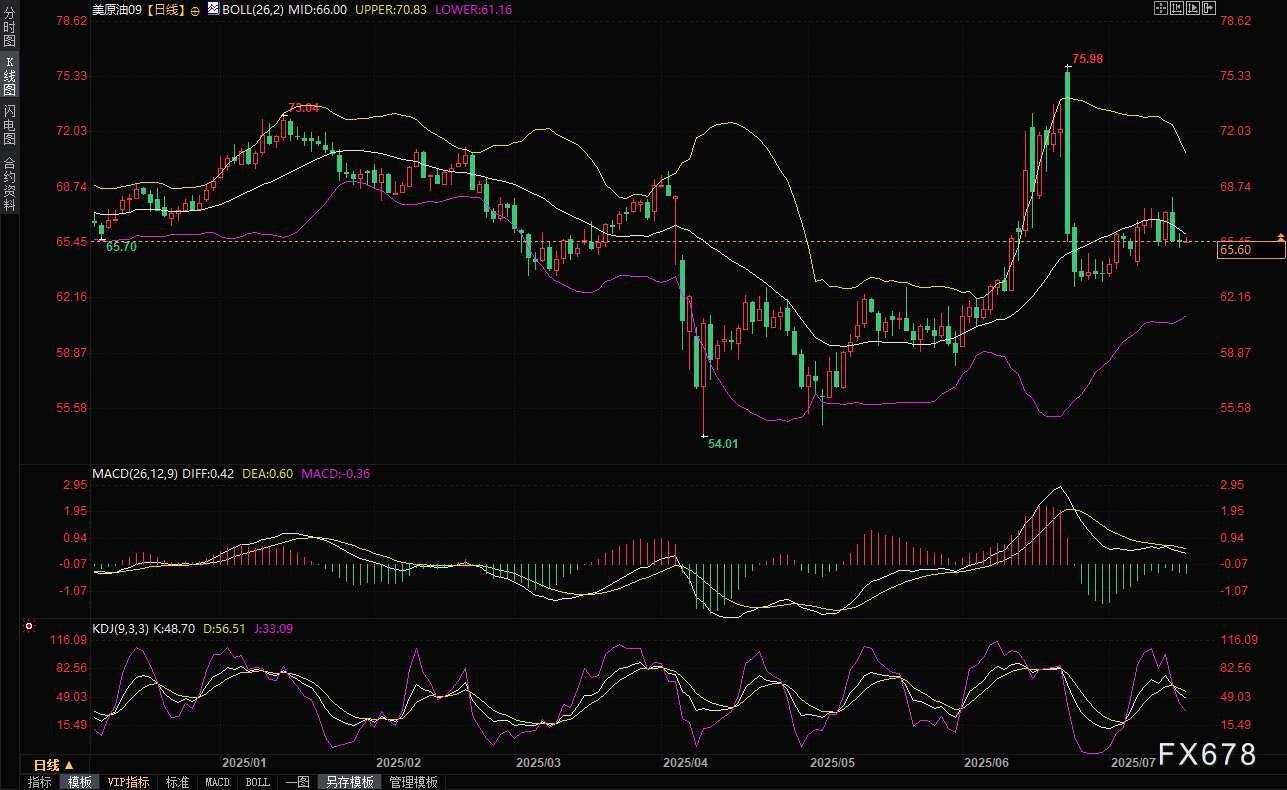Select the 指标 bottom tab

point(40,782)
